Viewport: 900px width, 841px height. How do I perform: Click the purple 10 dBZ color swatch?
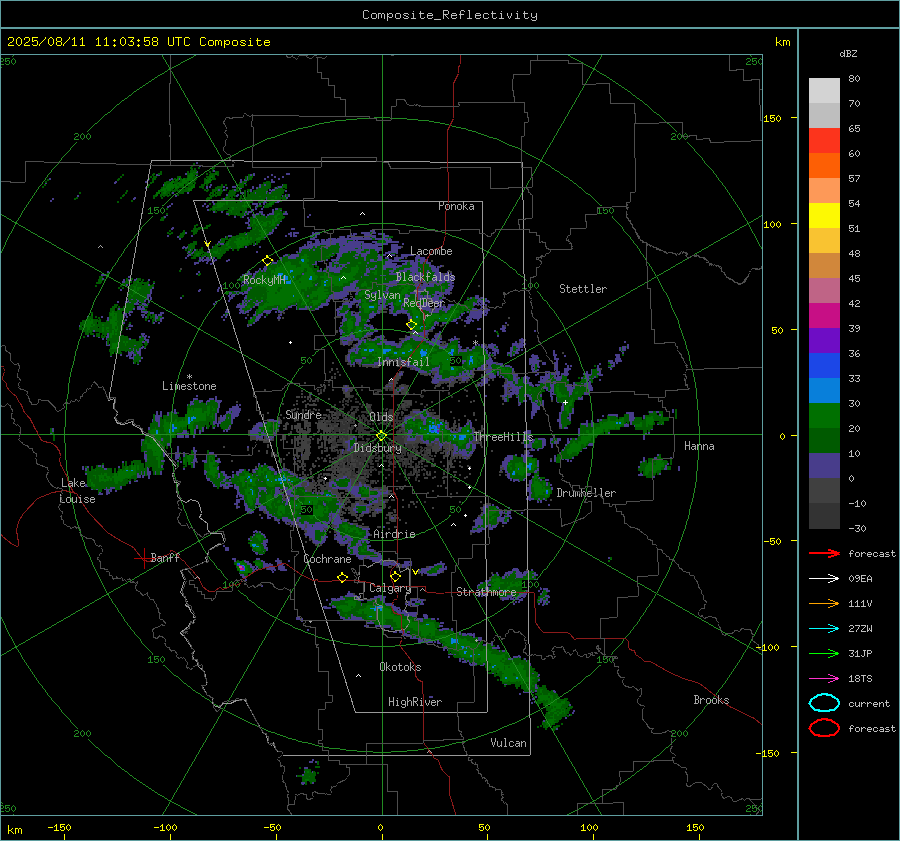[824, 465]
